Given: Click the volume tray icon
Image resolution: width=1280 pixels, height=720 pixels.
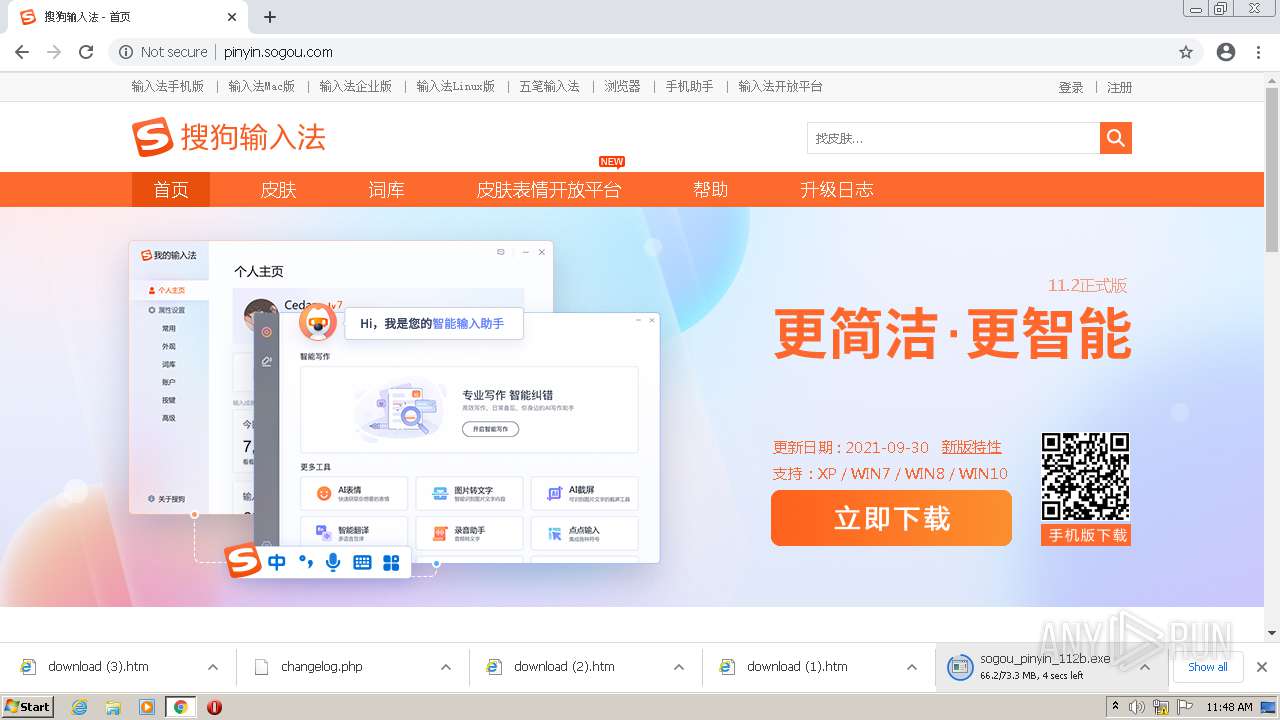Looking at the screenshot, I should [x=1137, y=707].
